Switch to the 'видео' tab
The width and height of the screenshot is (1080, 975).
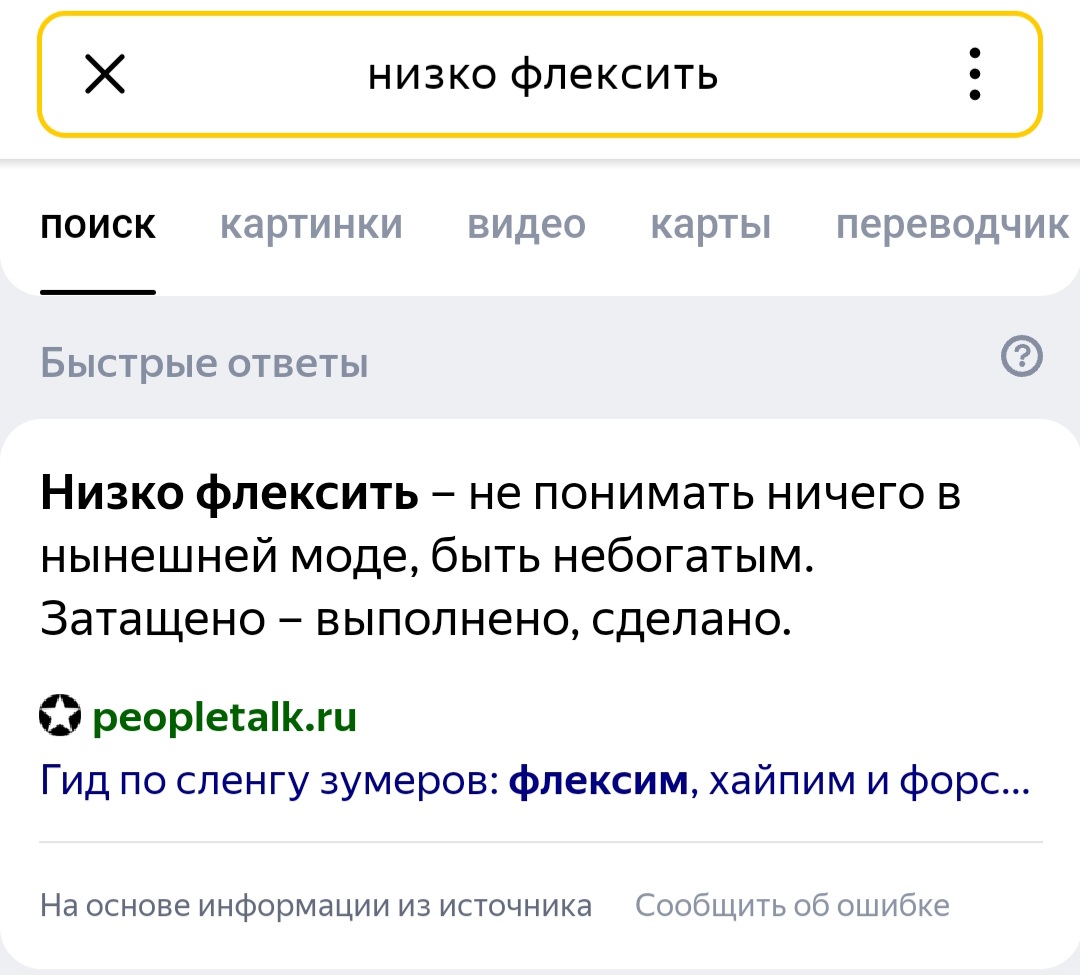pyautogui.click(x=526, y=224)
